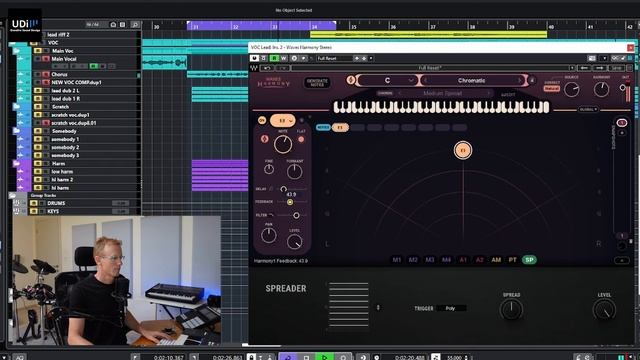Click the Read automation R button
640x360 pixels.
[x=275, y=58]
